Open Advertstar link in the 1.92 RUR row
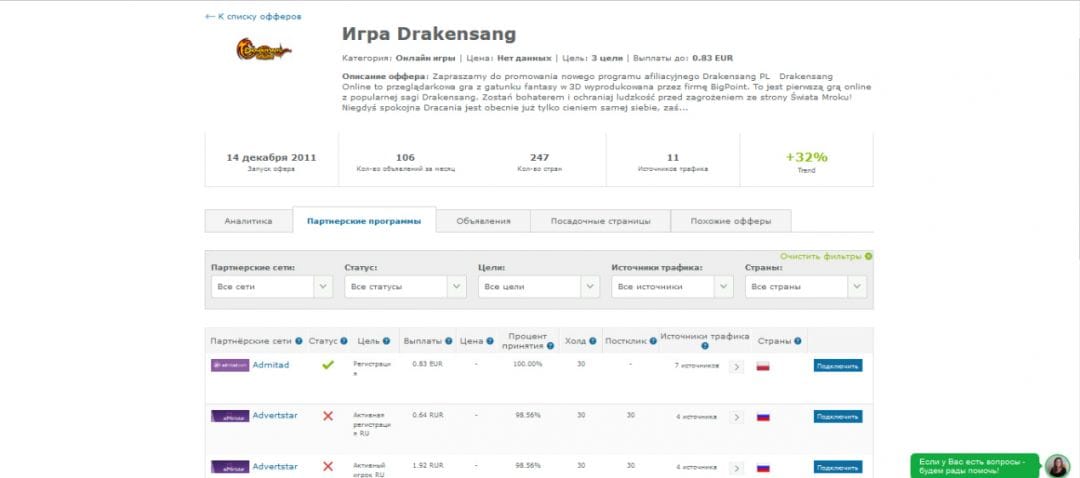 275,466
